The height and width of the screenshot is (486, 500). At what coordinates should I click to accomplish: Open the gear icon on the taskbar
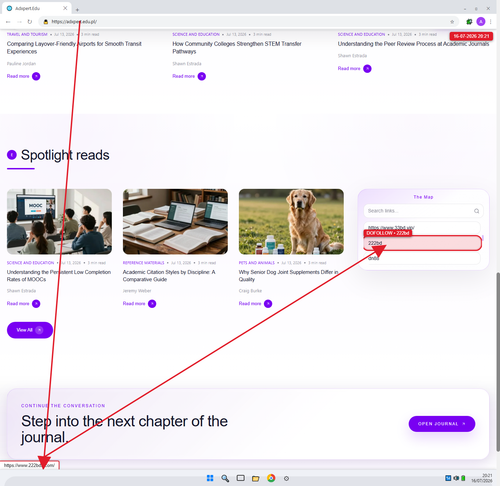click(x=286, y=479)
